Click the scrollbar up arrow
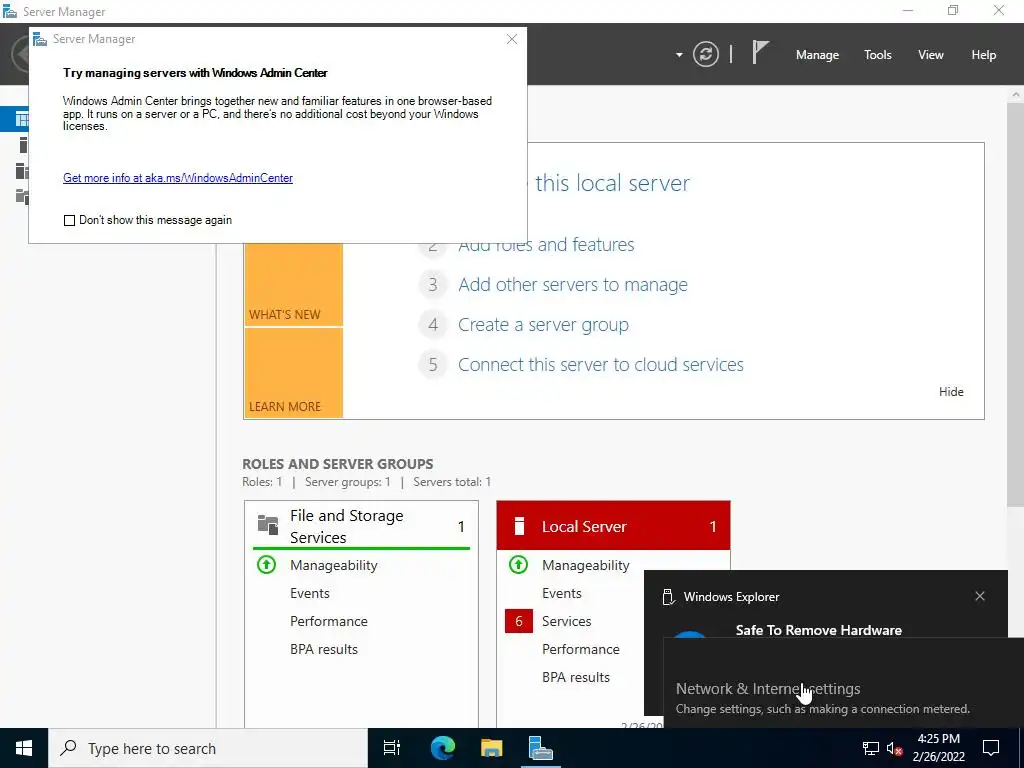Image resolution: width=1024 pixels, height=768 pixels. pos(1016,94)
